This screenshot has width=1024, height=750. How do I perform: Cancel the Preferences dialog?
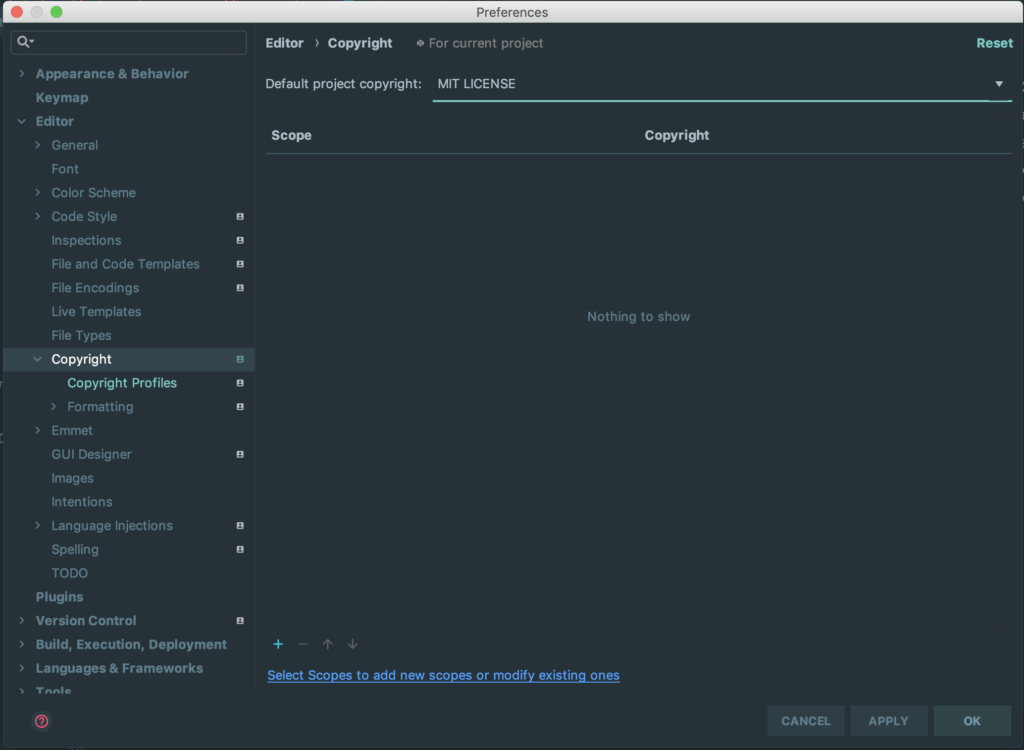[805, 720]
